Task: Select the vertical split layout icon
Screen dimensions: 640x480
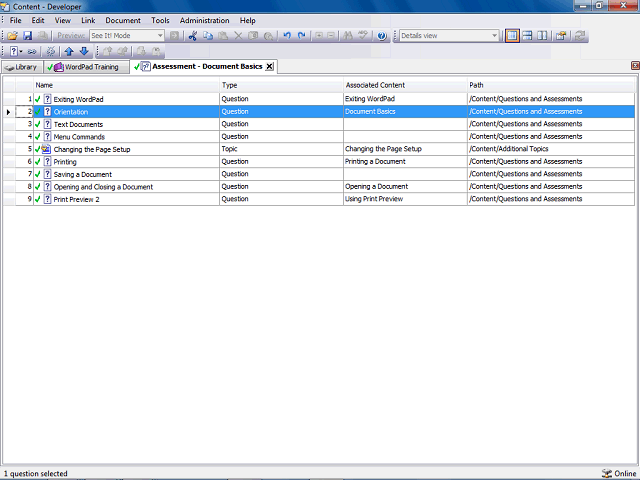Action: point(542,36)
